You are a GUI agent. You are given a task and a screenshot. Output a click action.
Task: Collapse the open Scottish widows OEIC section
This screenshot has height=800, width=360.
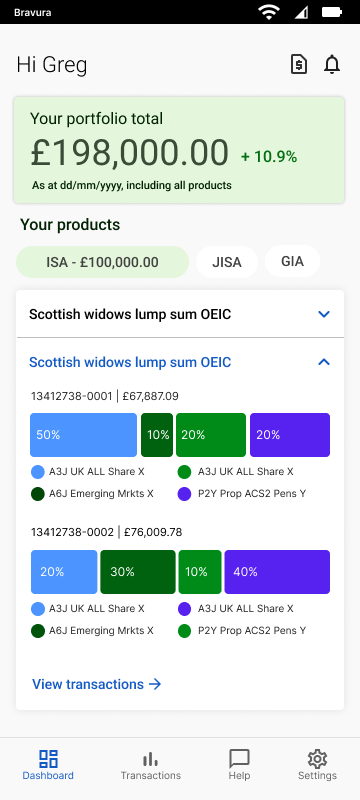pos(324,362)
